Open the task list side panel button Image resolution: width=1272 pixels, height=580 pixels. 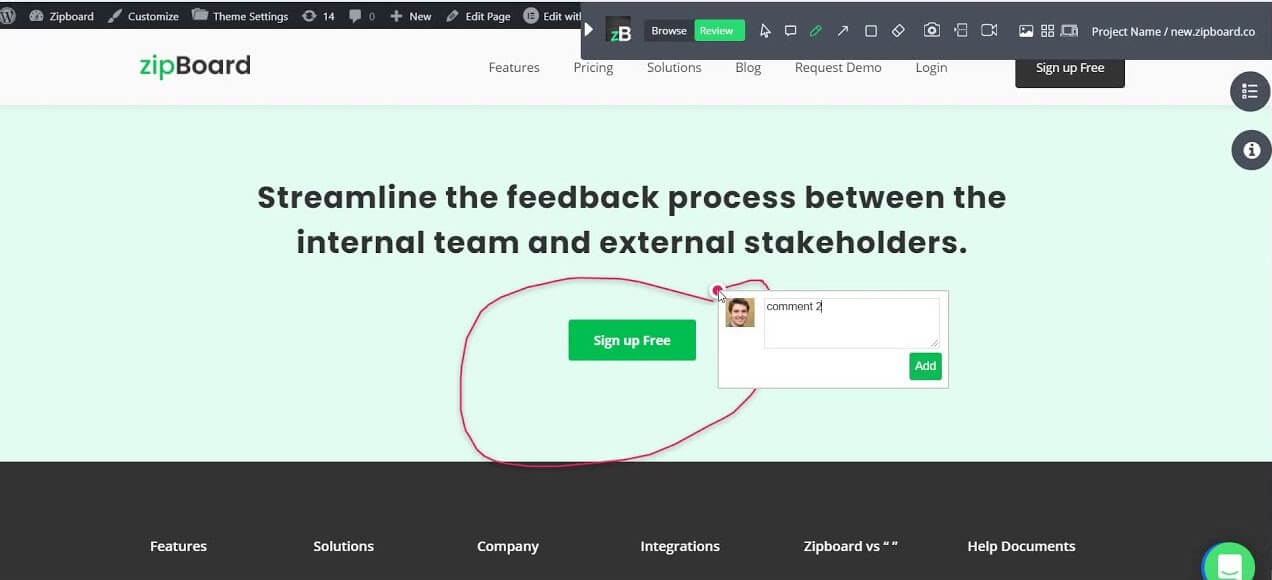[x=1250, y=91]
